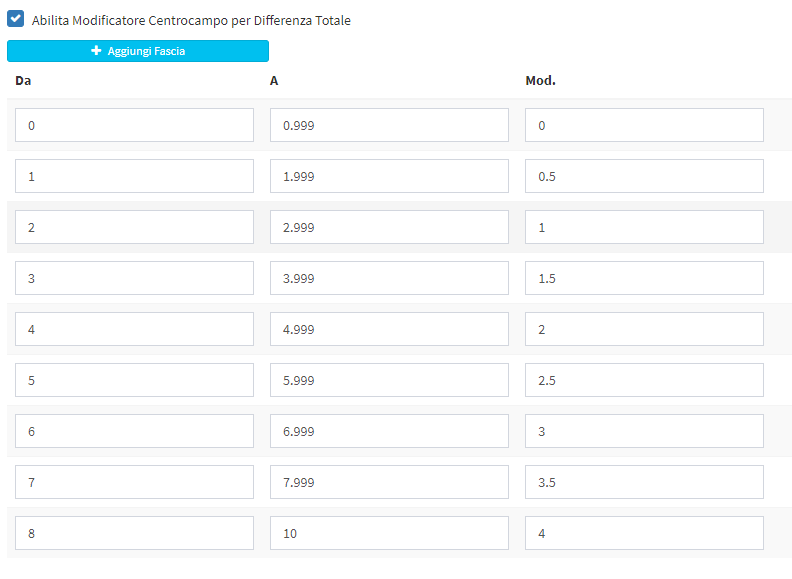This screenshot has width=792, height=579.
Task: Focus the Mod. field with value 4
Action: 644,533
